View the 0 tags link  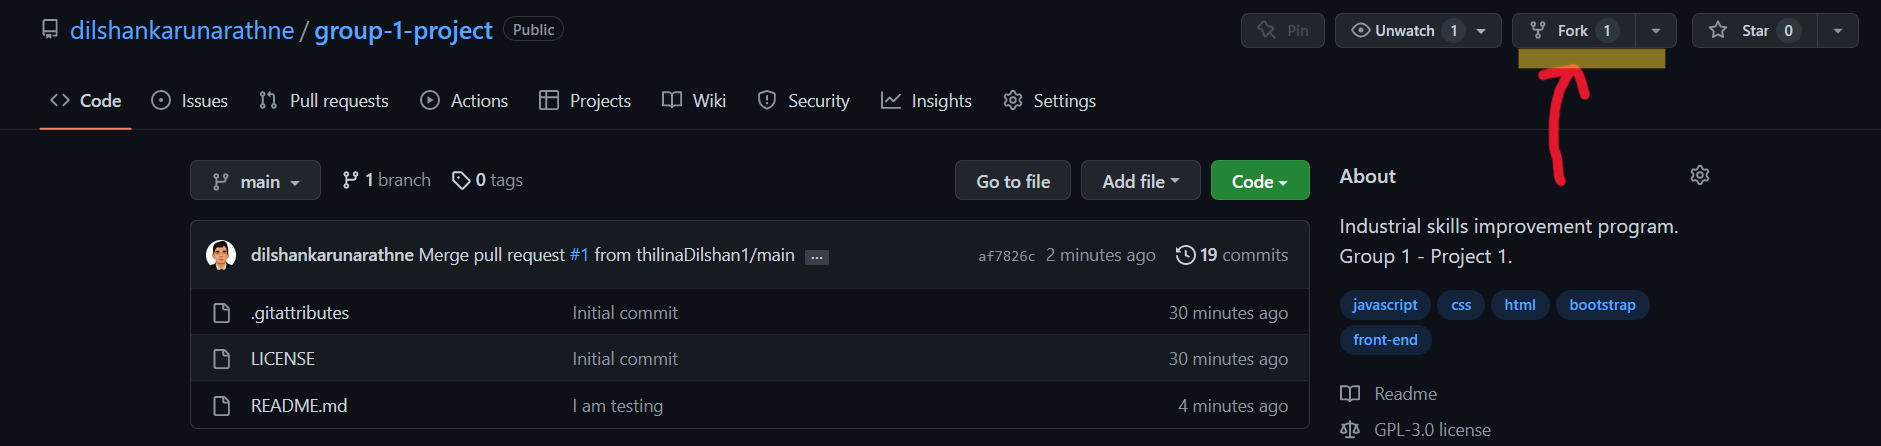(487, 180)
